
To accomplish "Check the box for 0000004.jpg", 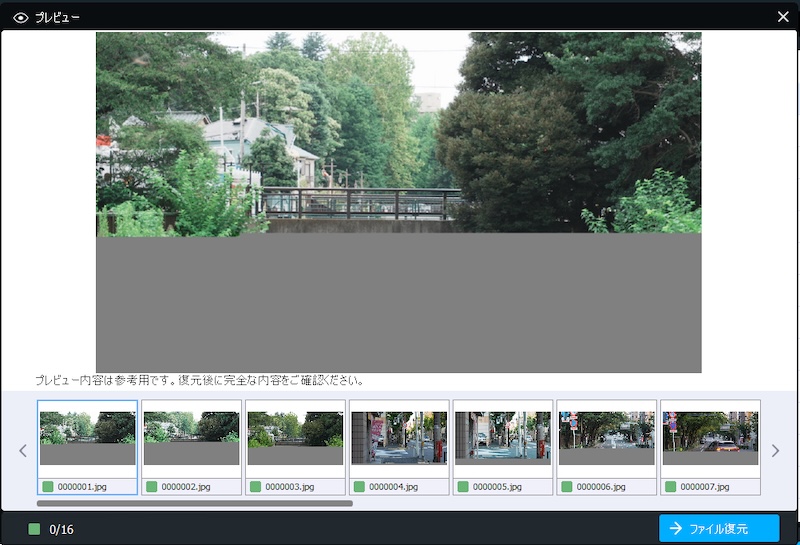I will pos(359,487).
